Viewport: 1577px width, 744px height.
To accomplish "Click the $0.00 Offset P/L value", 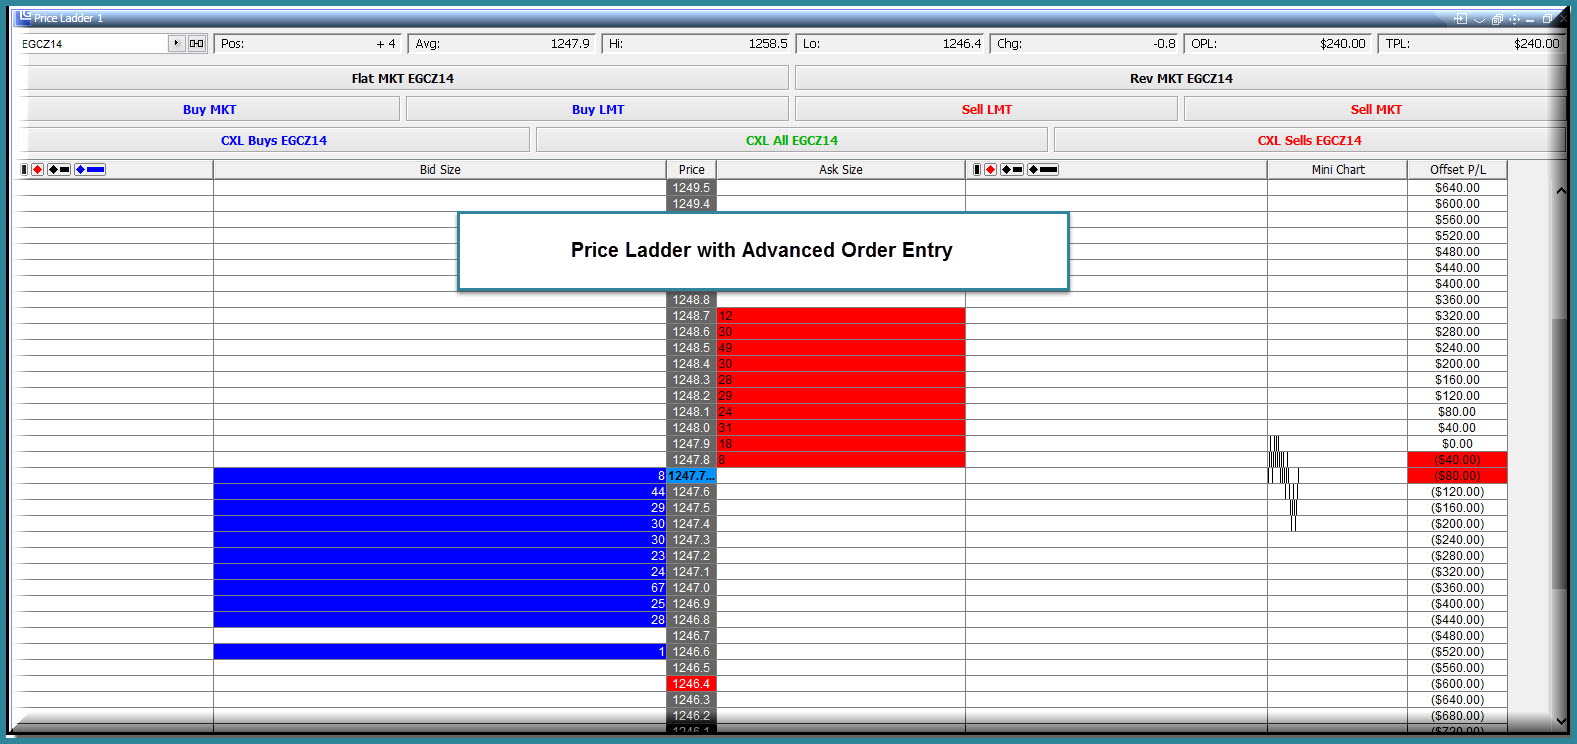I will pyautogui.click(x=1457, y=444).
